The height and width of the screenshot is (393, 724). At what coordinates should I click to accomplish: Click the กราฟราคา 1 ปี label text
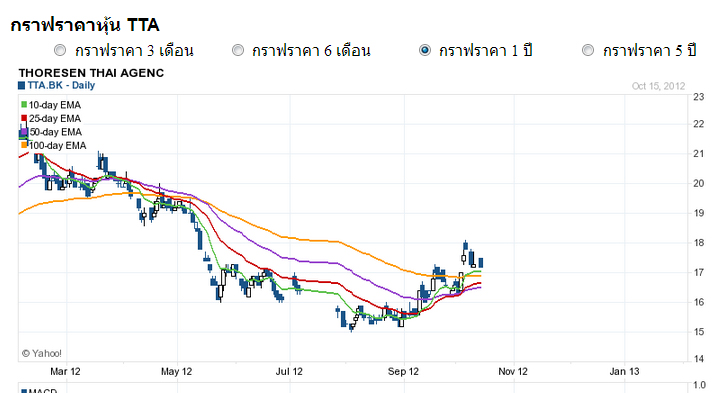[485, 50]
